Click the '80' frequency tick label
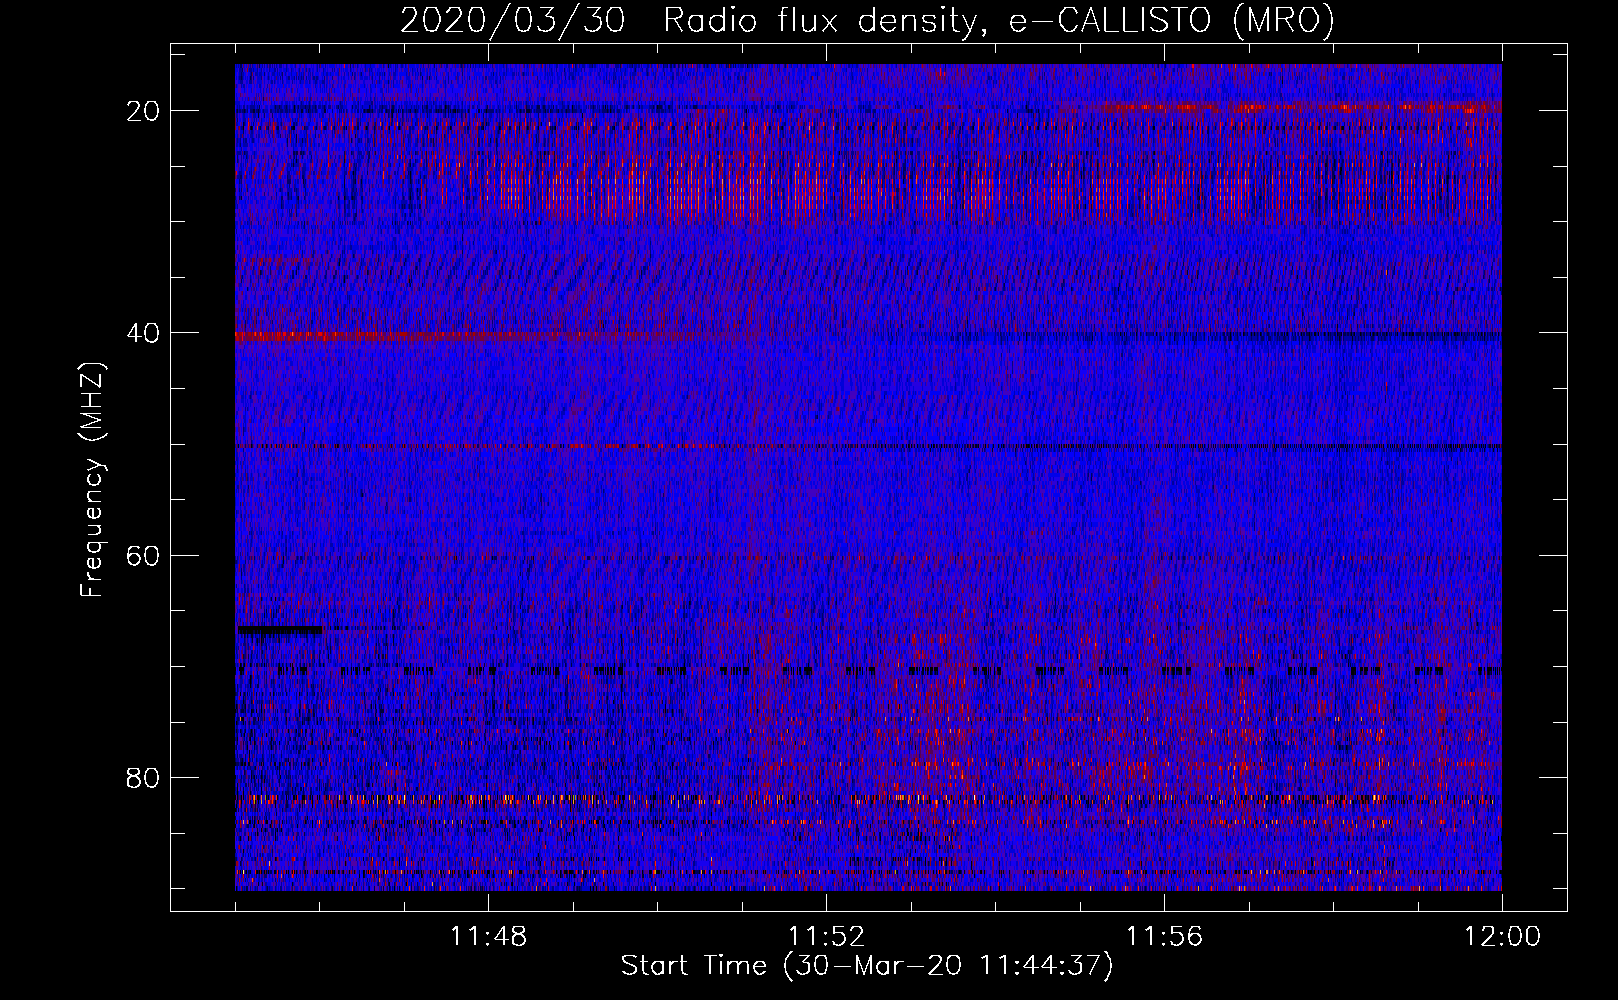The image size is (1618, 1000). click(144, 778)
